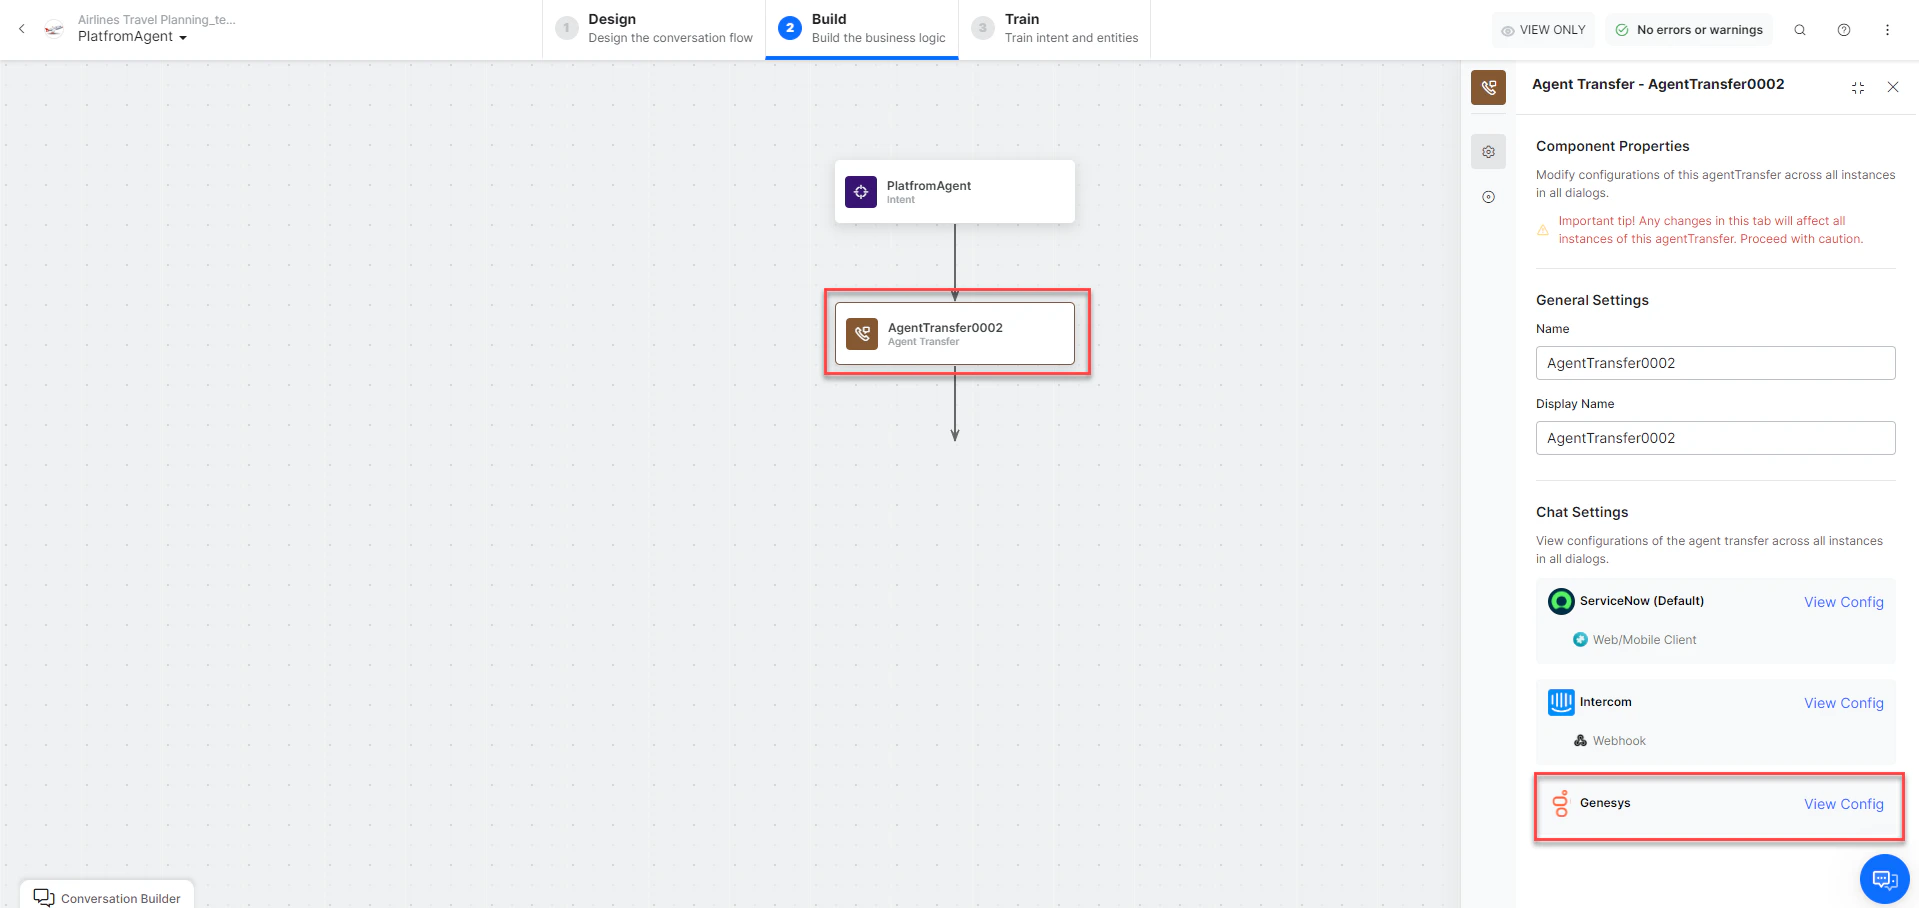Image resolution: width=1919 pixels, height=908 pixels.
Task: Open the three-dot overflow menu at top right
Action: click(x=1888, y=30)
